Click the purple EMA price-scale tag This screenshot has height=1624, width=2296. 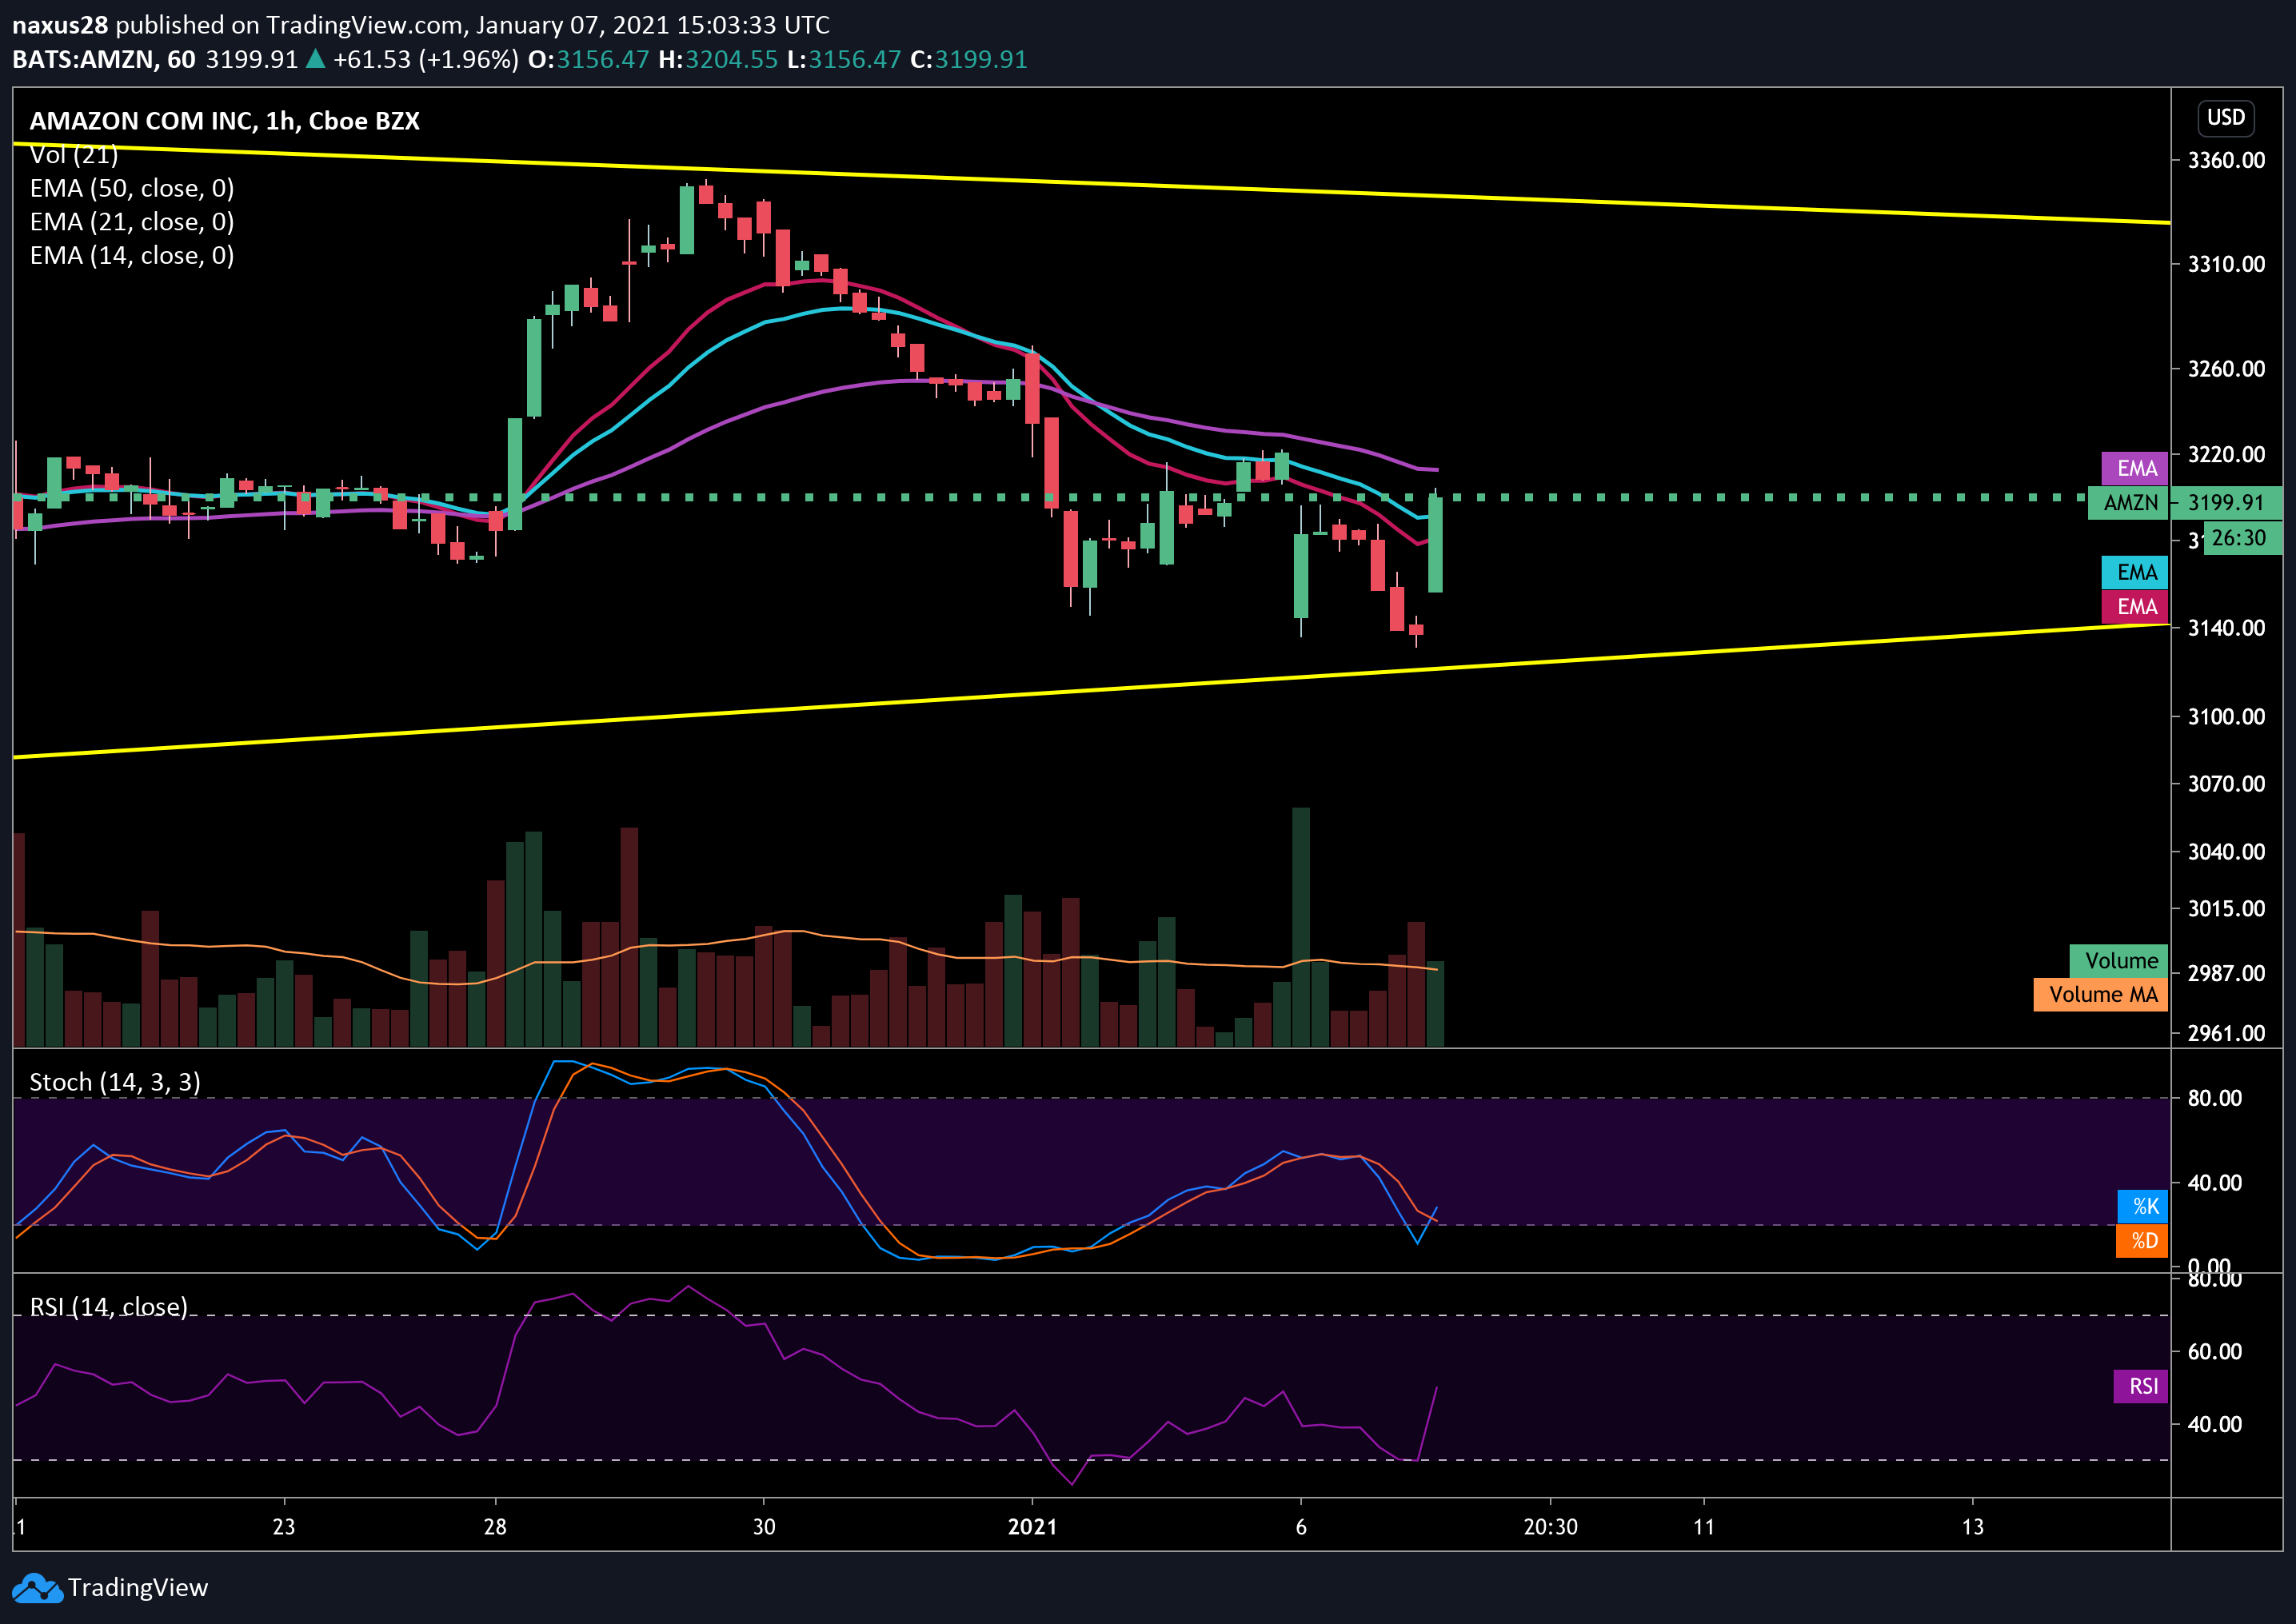(x=2134, y=468)
